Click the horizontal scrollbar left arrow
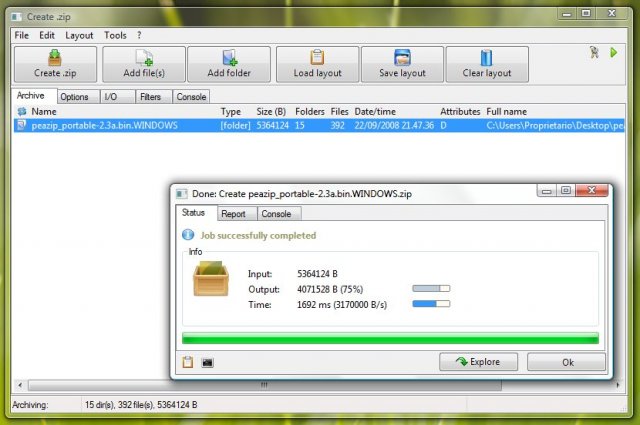This screenshot has height=425, width=640. click(20, 385)
